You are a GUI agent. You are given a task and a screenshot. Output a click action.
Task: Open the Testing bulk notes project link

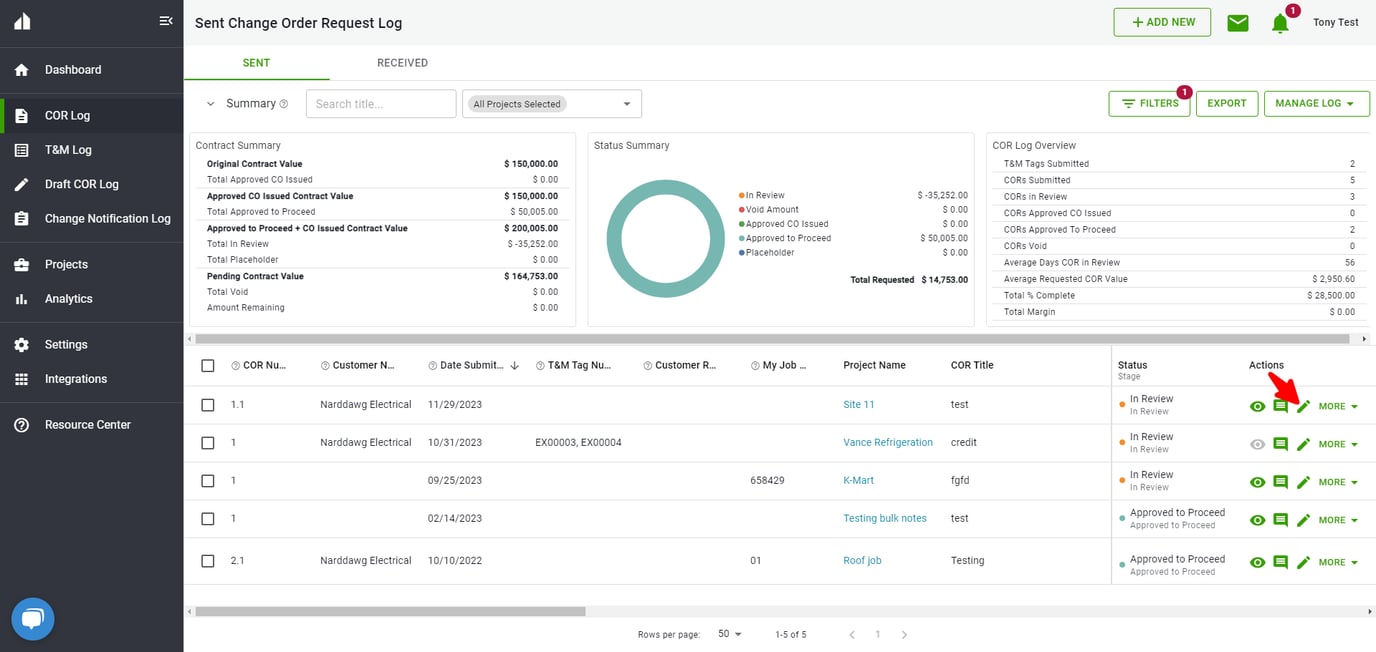pyautogui.click(x=887, y=518)
